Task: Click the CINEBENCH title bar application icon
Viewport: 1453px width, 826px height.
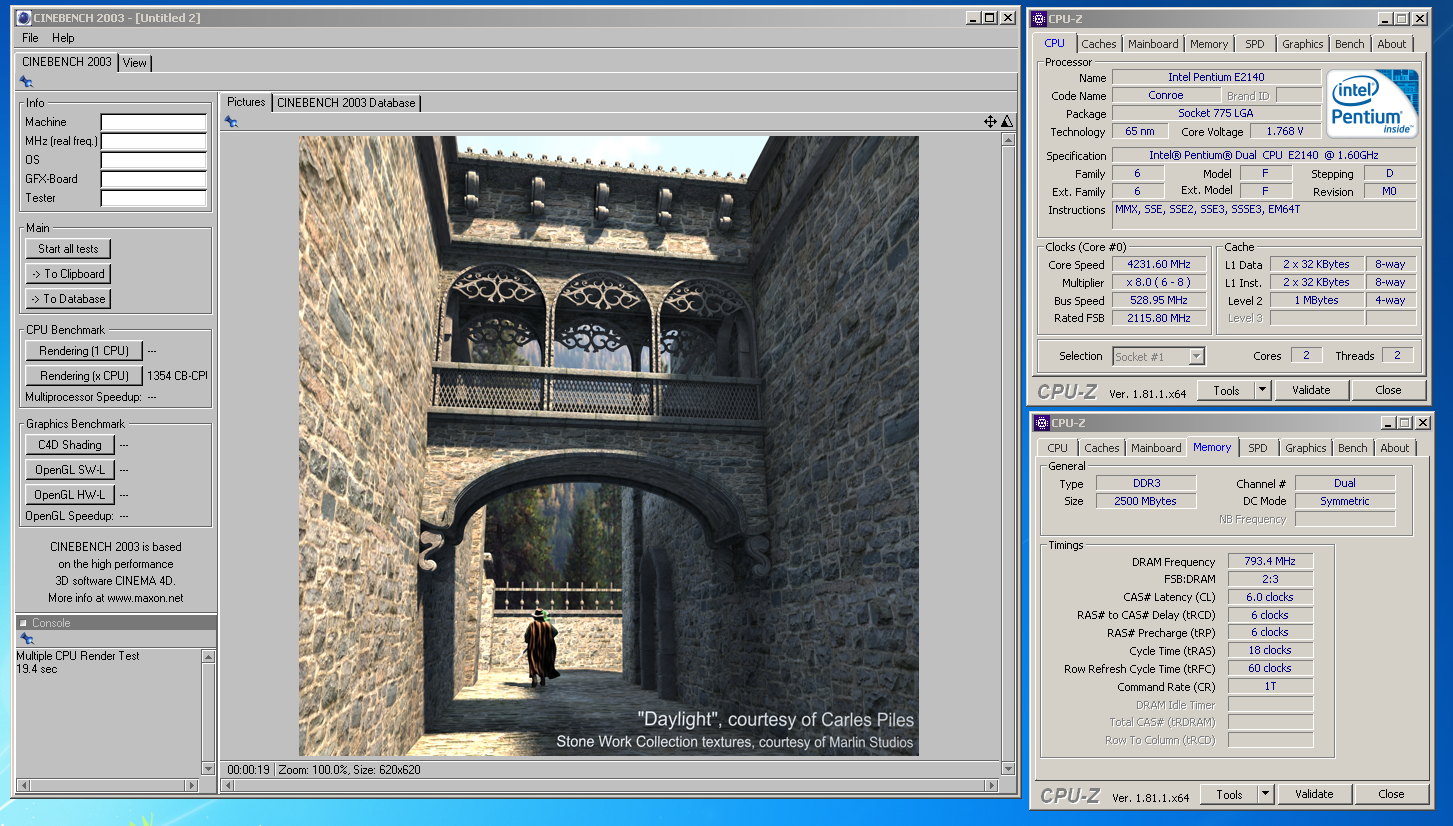Action: [x=25, y=18]
